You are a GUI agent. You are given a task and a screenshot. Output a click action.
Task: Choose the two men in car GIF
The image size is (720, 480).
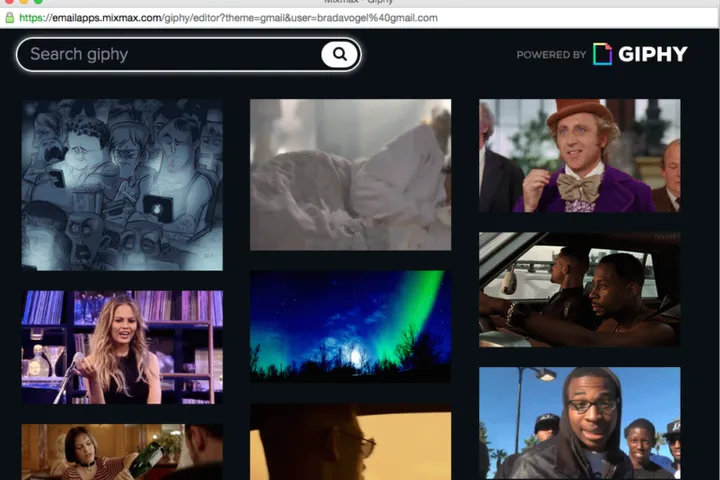pos(580,289)
